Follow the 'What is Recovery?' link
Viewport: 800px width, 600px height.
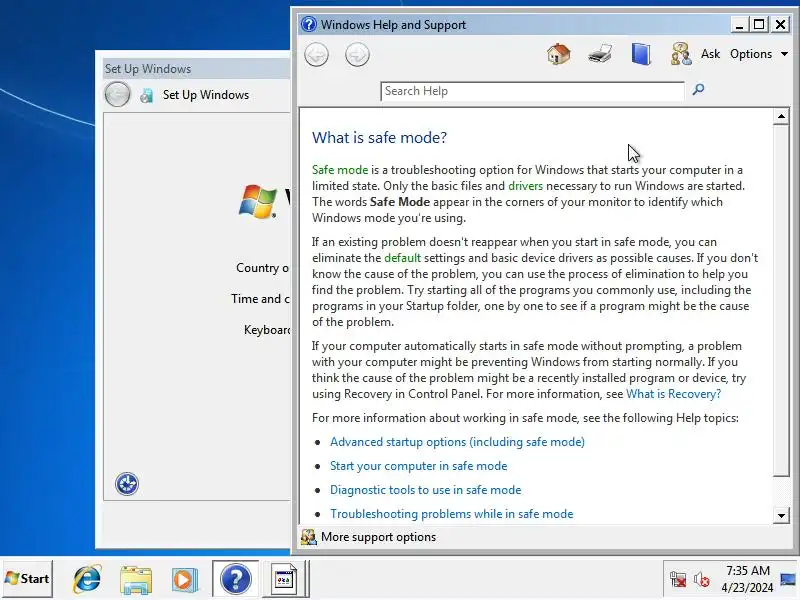[673, 394]
